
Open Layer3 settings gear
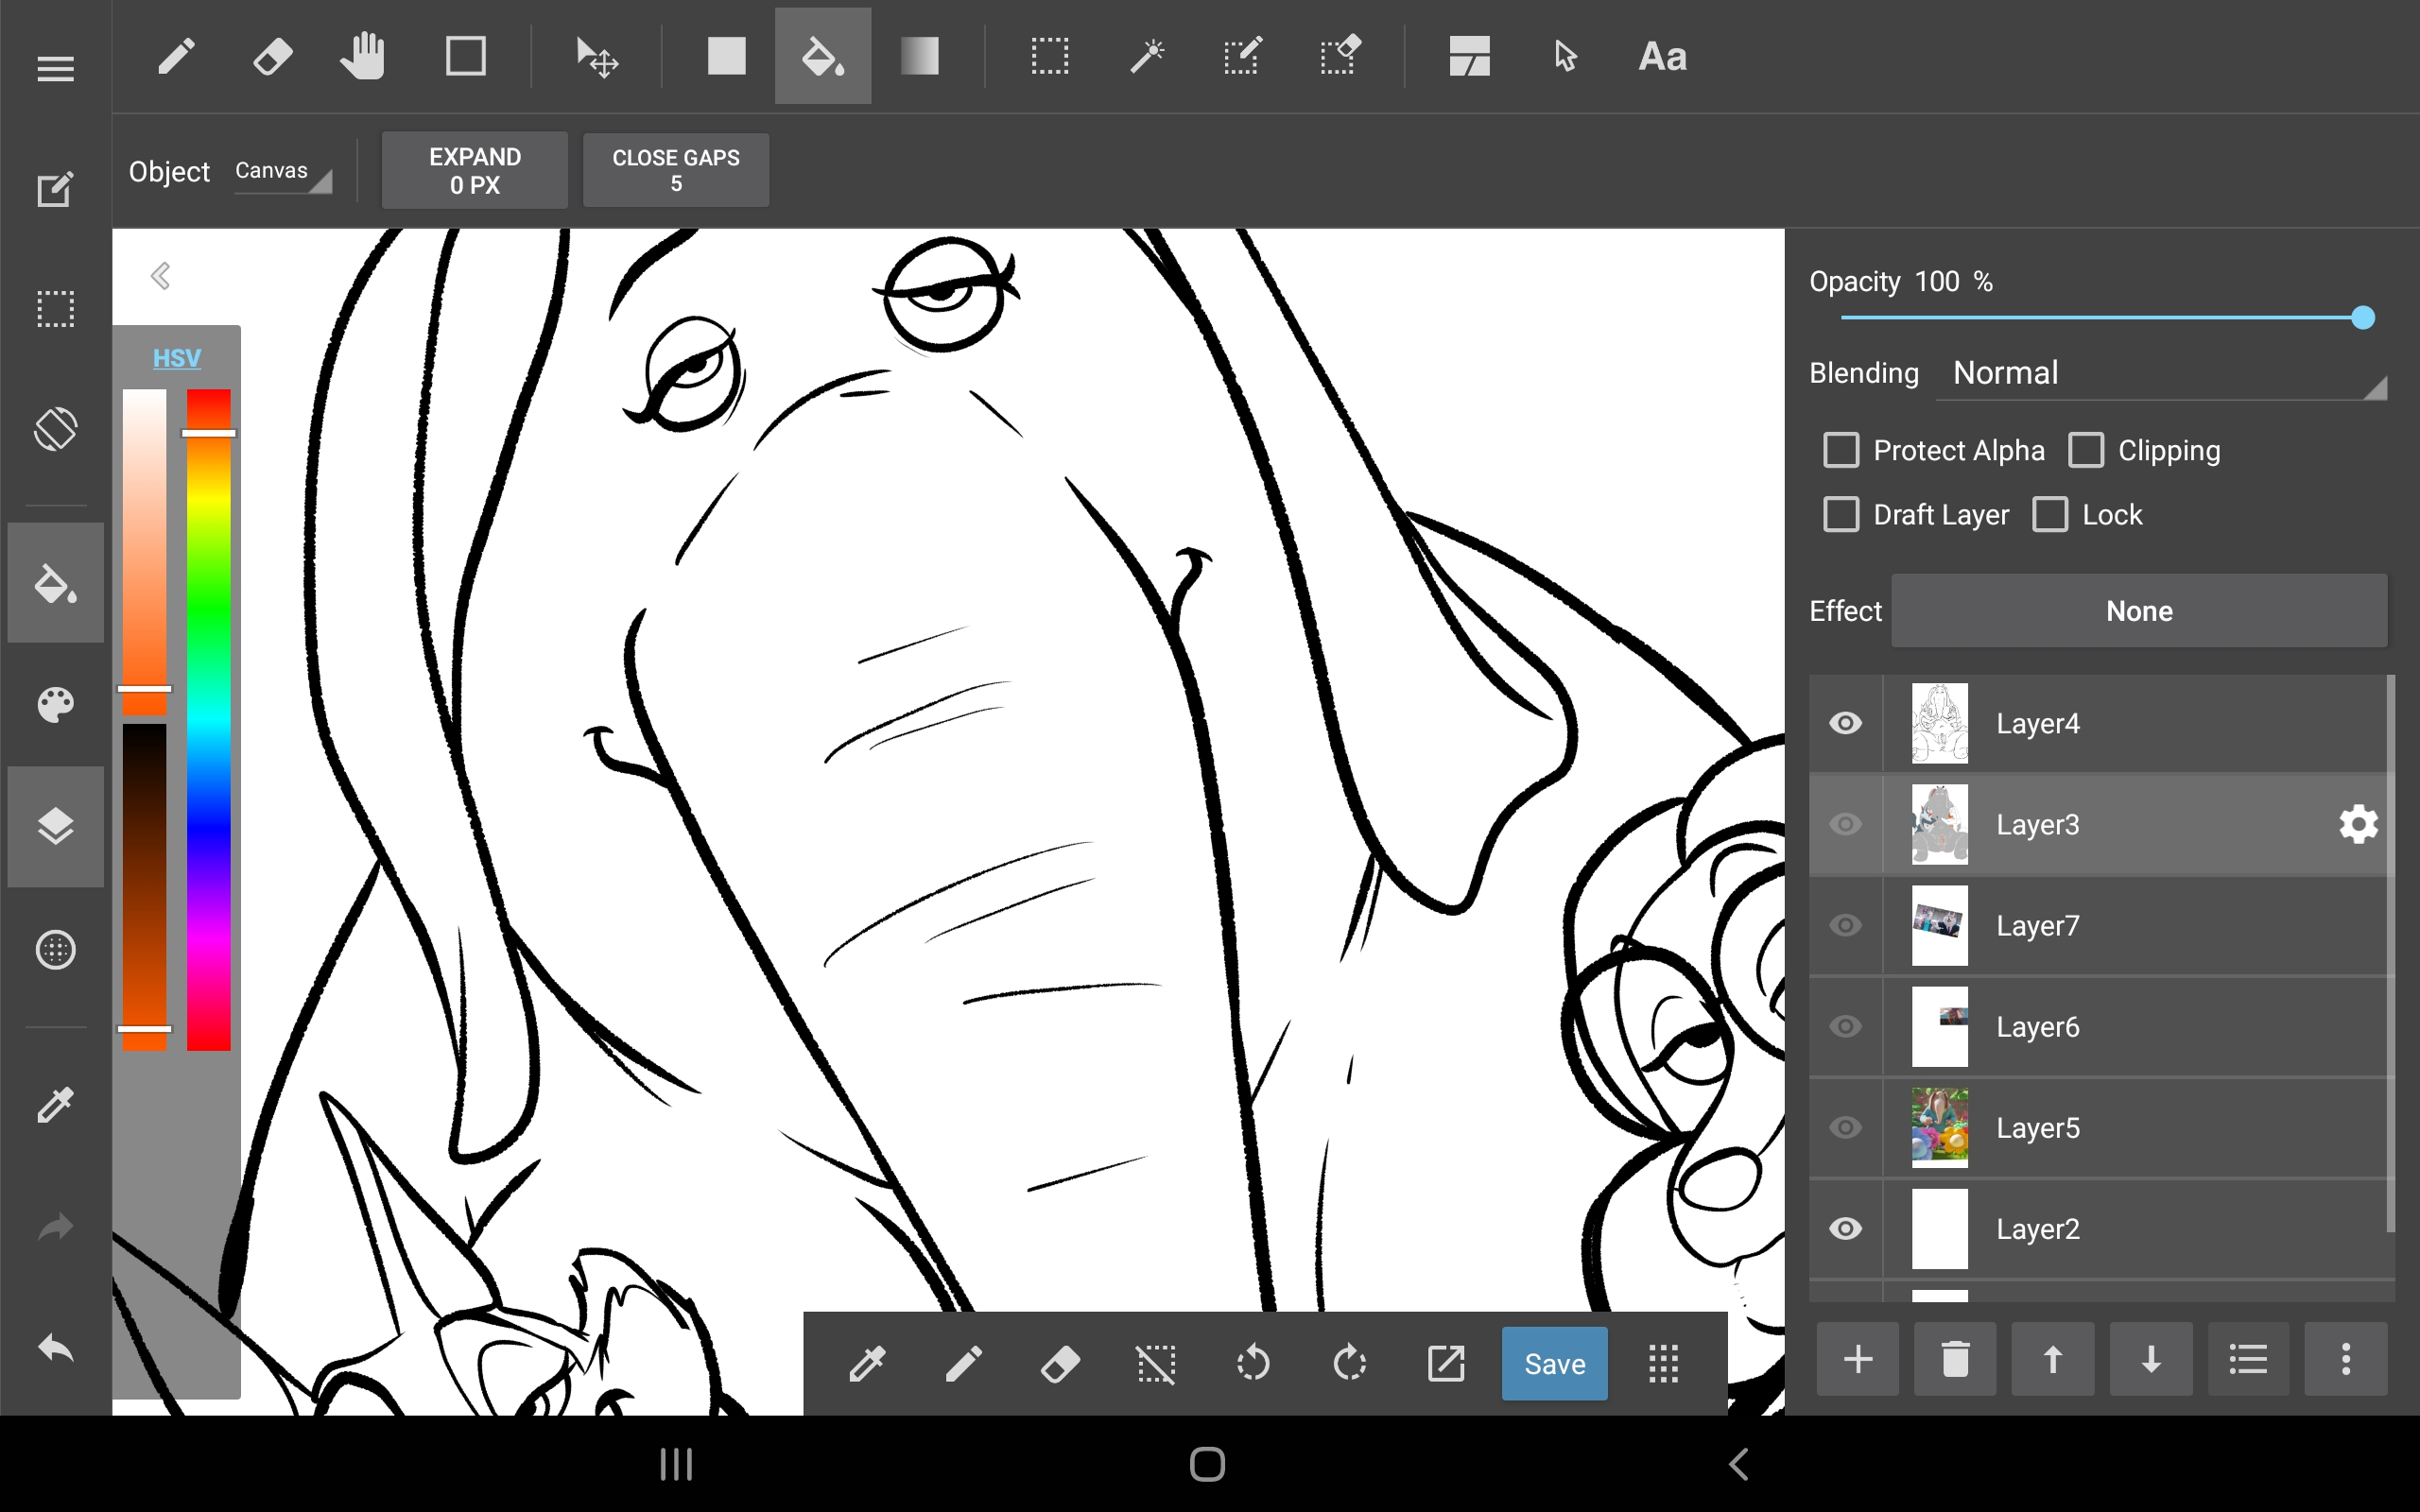coord(2357,824)
